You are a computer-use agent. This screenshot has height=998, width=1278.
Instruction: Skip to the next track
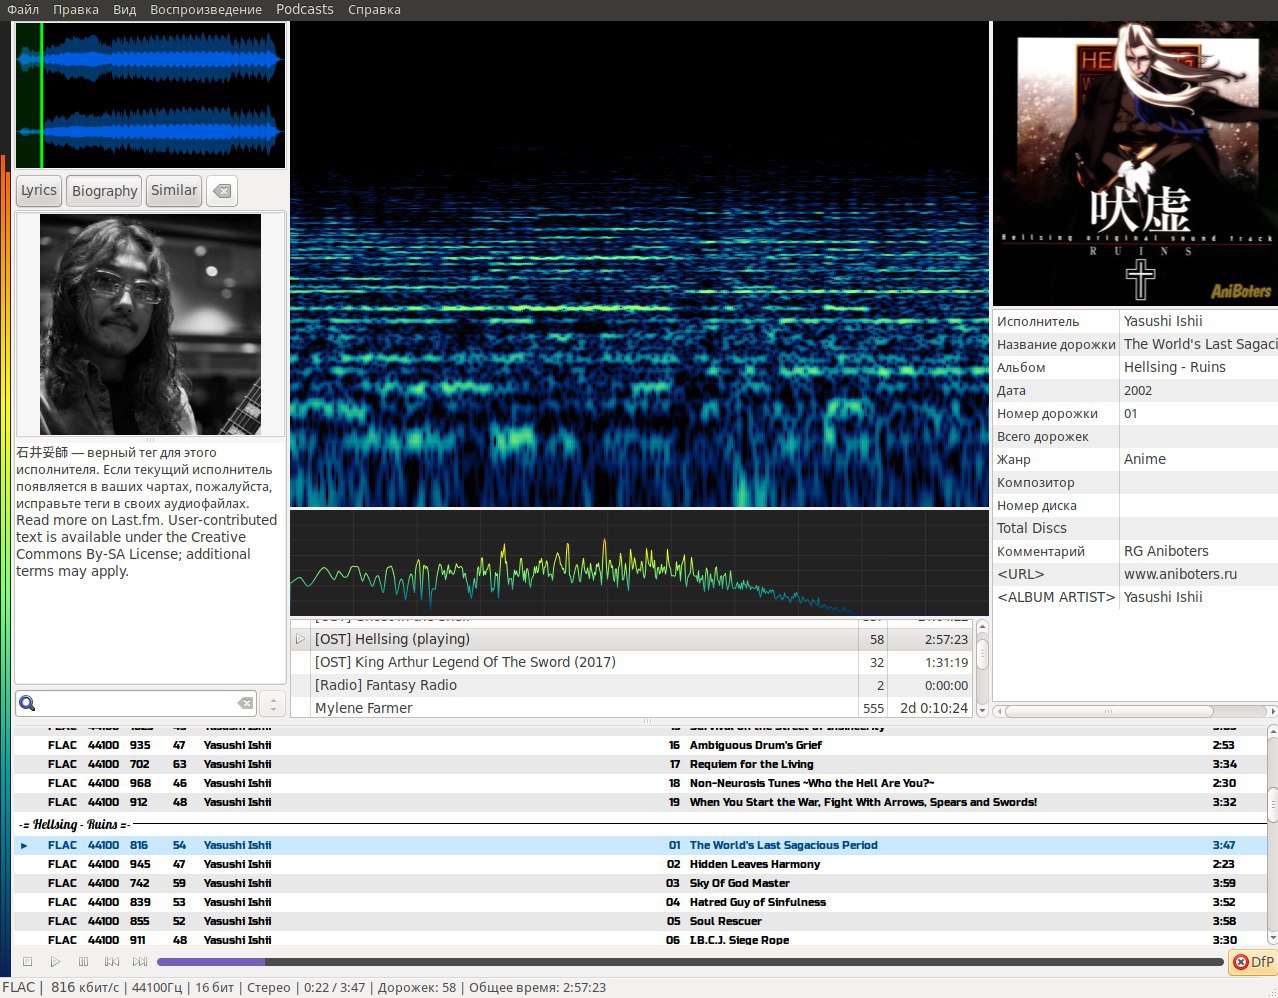coord(140,962)
